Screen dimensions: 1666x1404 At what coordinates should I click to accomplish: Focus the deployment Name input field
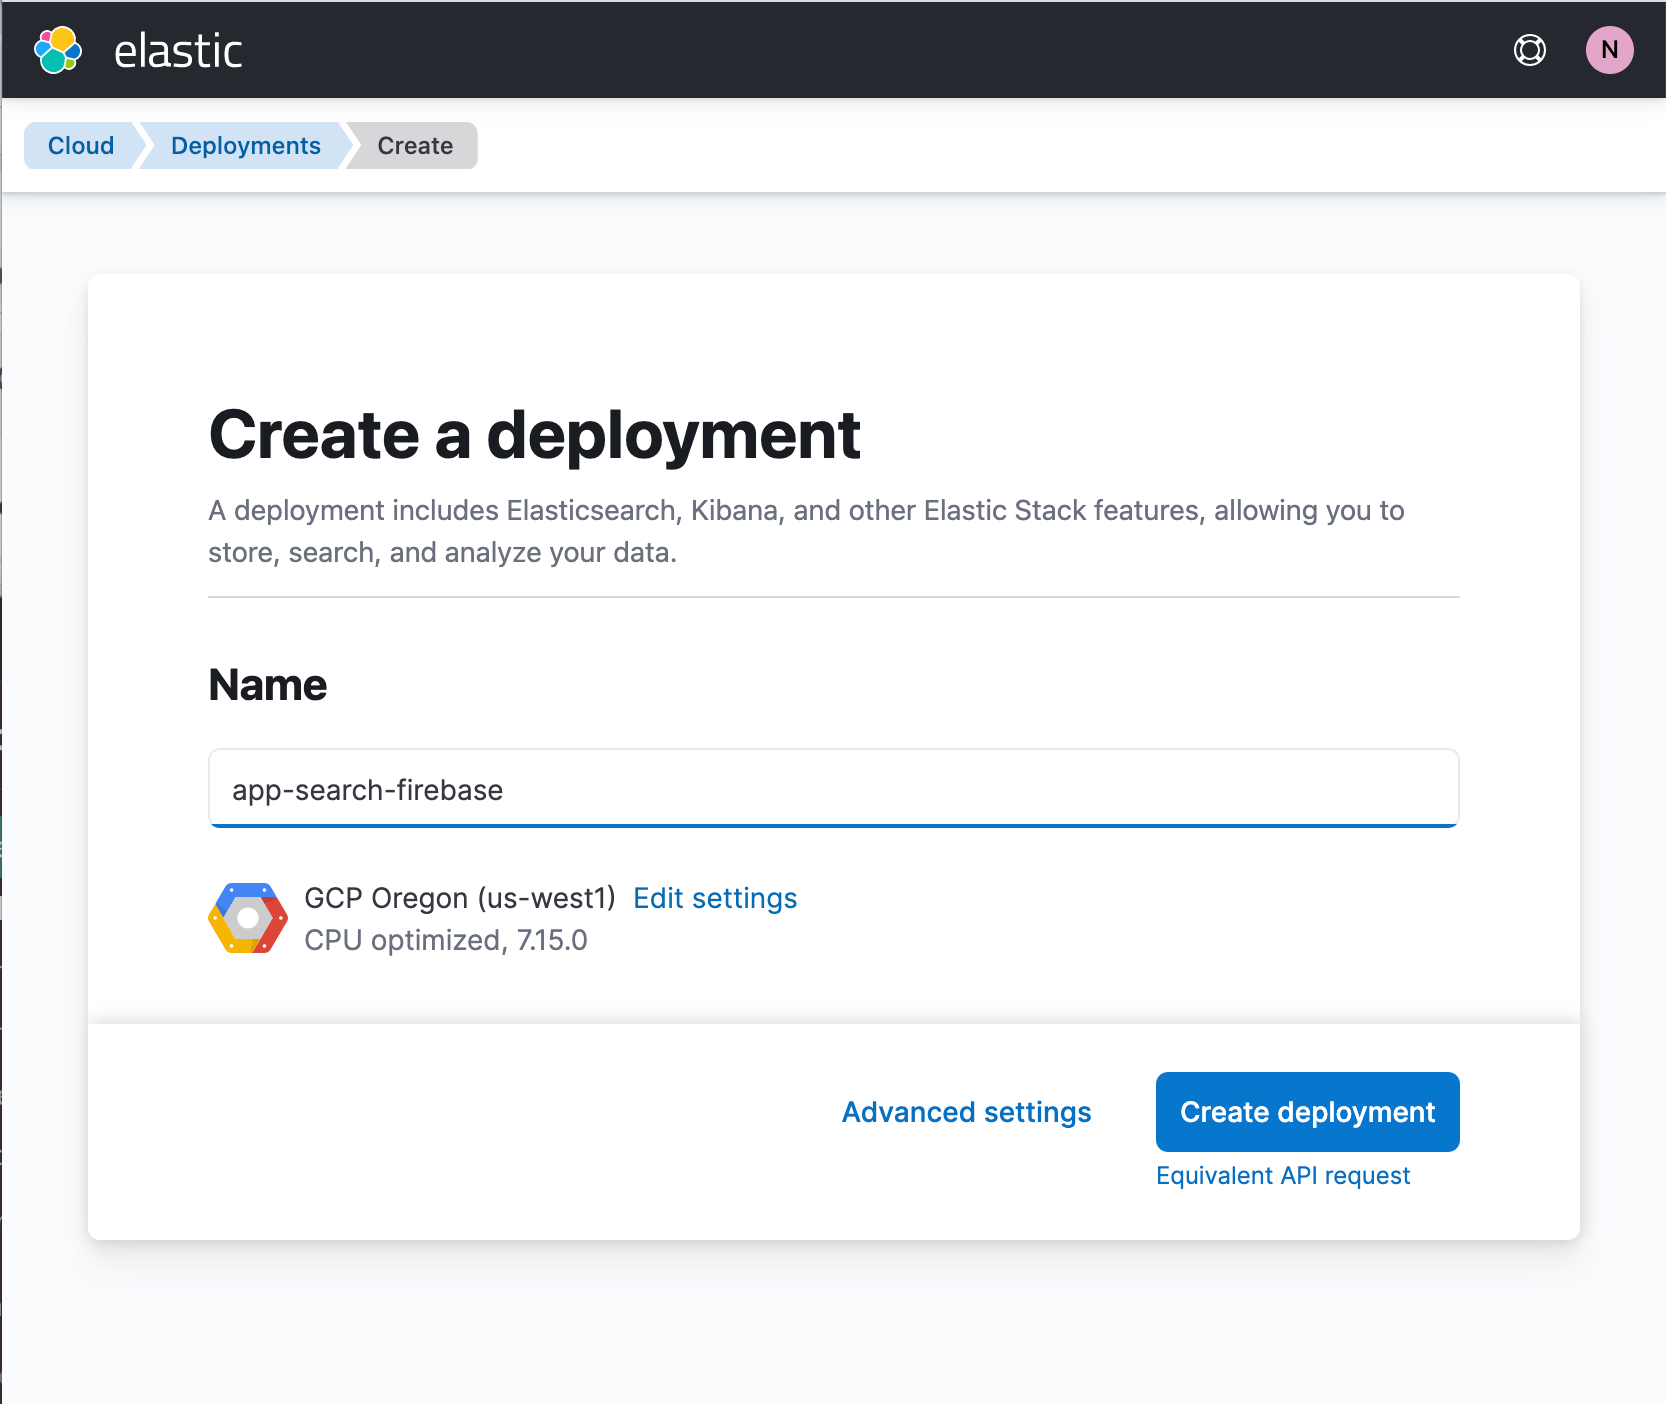pyautogui.click(x=834, y=789)
